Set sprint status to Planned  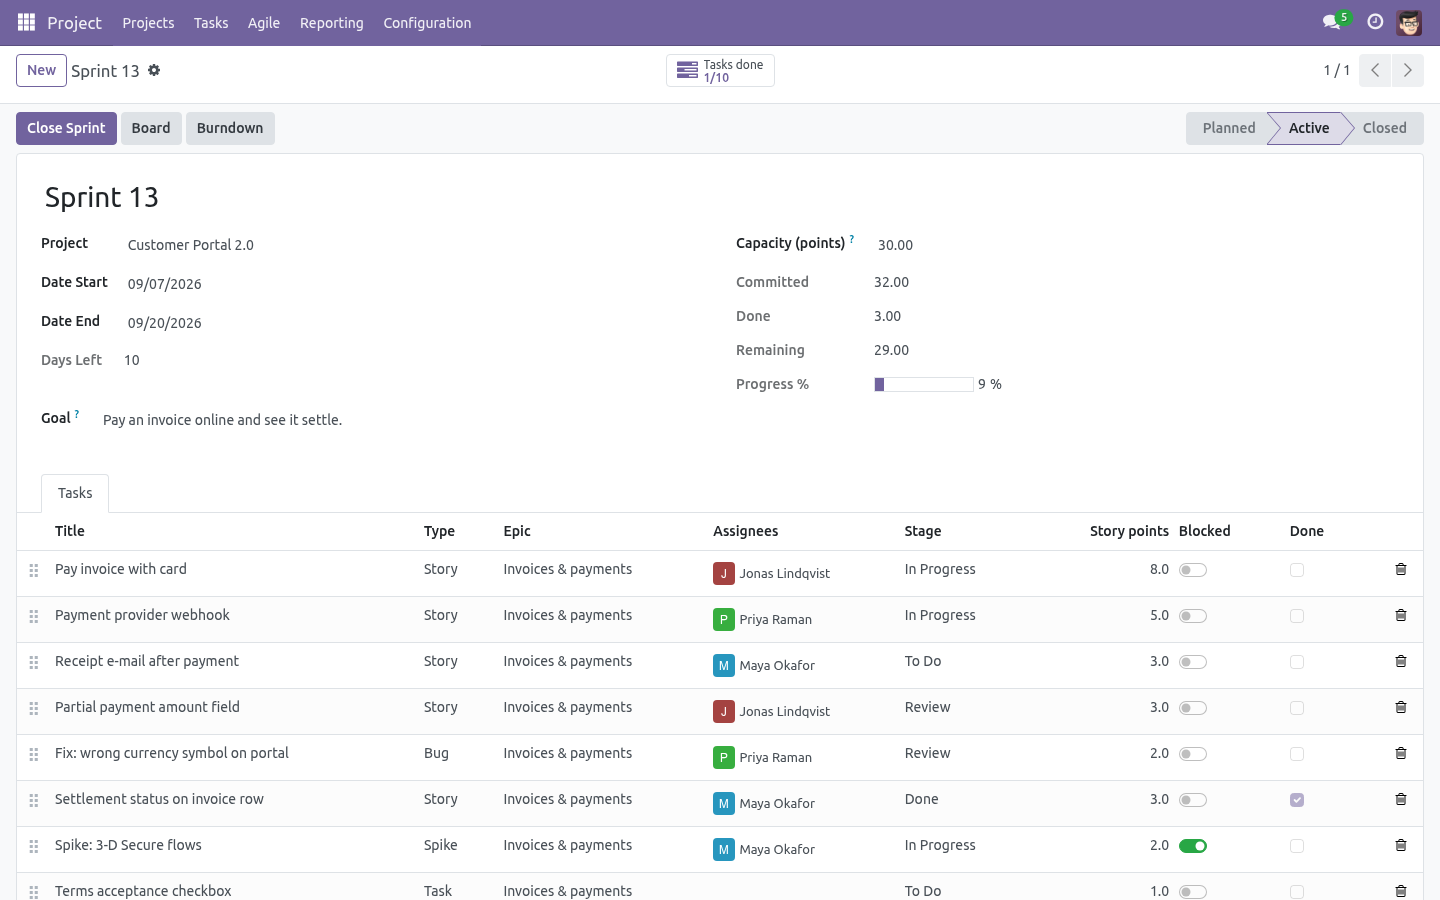click(1228, 128)
